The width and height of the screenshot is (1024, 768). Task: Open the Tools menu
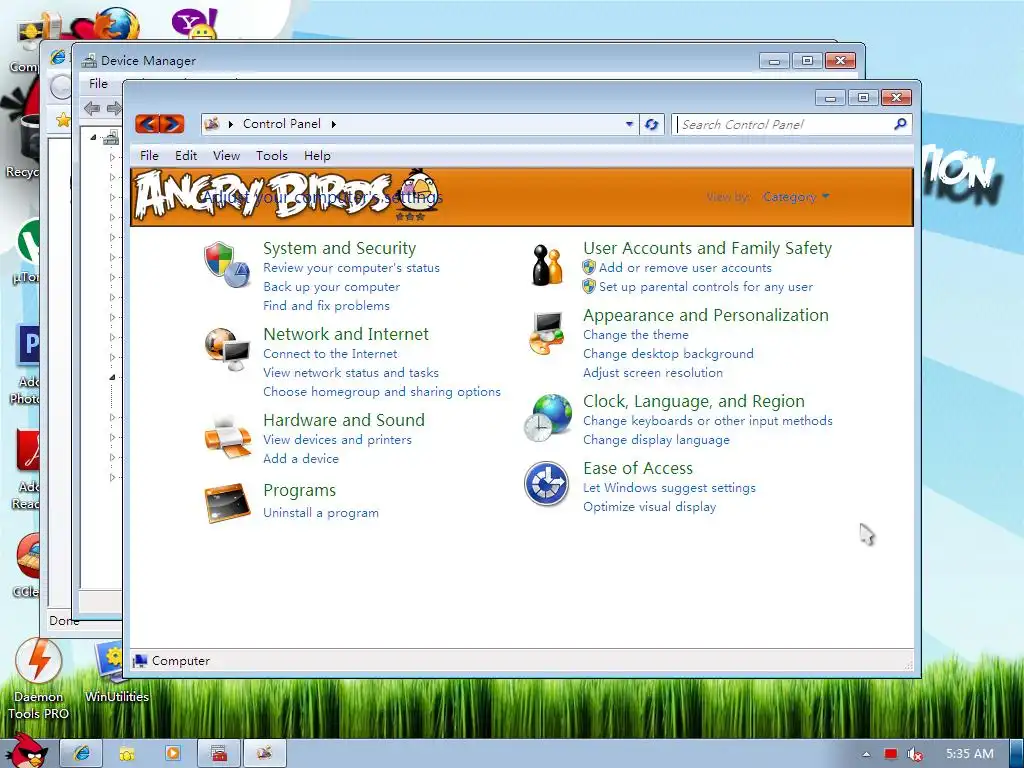point(272,155)
